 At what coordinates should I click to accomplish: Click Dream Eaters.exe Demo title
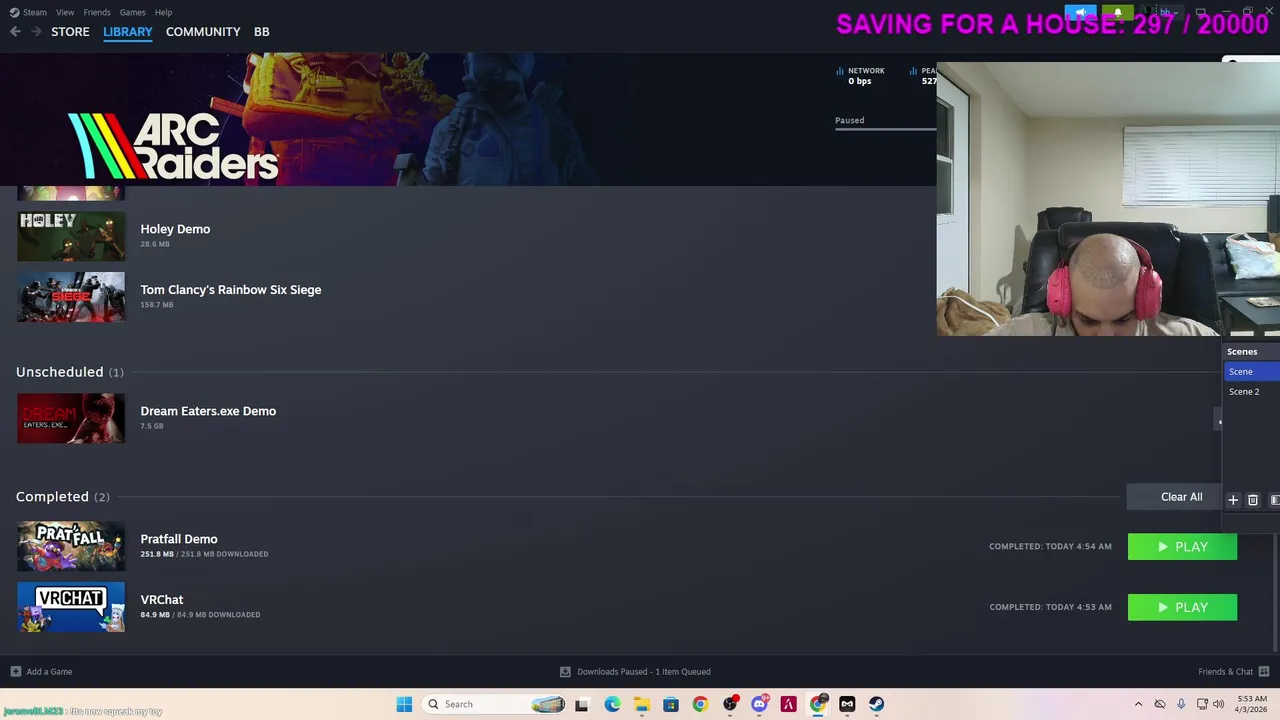click(208, 411)
